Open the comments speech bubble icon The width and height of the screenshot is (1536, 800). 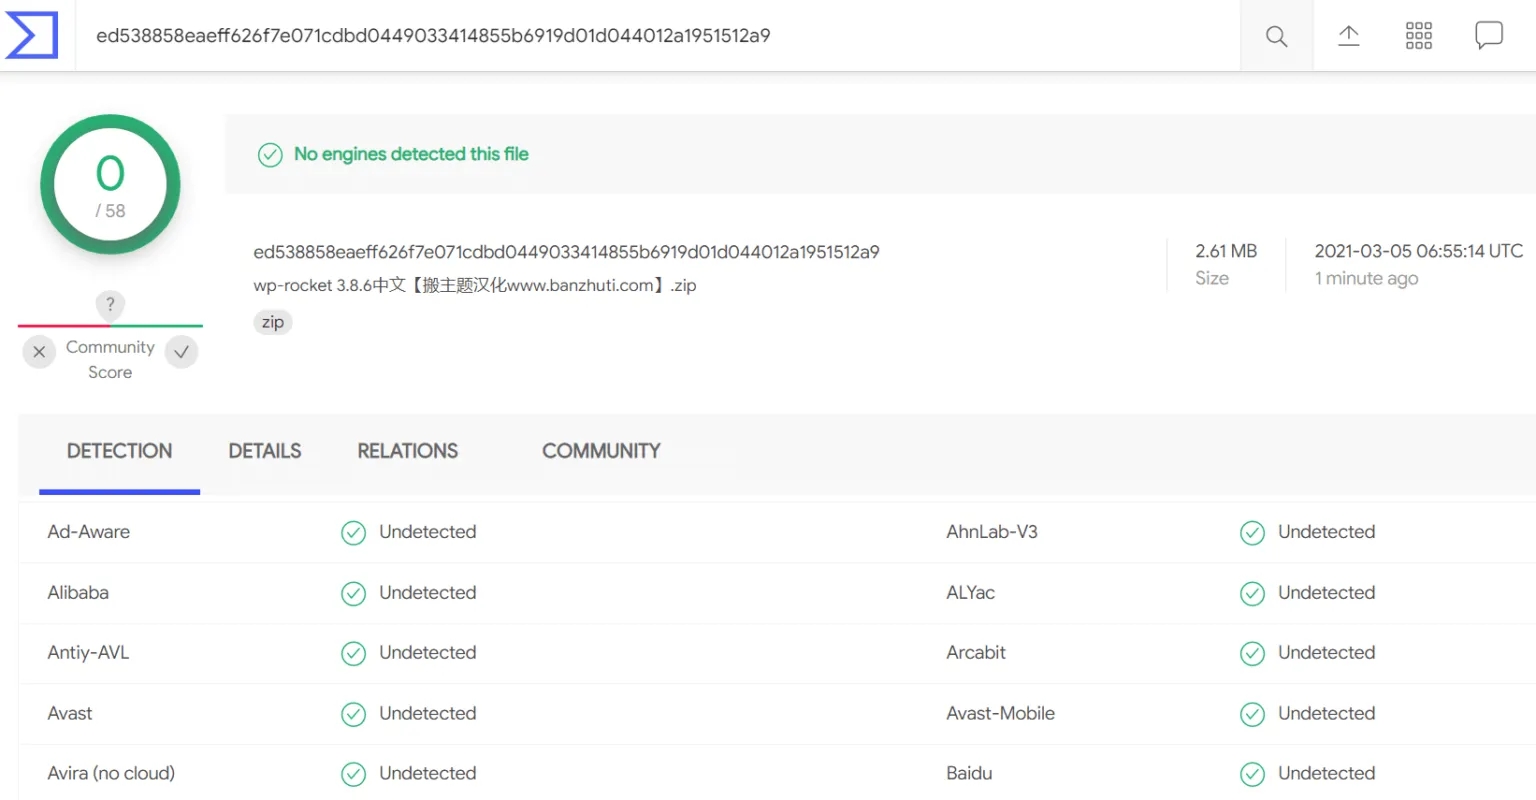pyautogui.click(x=1489, y=36)
